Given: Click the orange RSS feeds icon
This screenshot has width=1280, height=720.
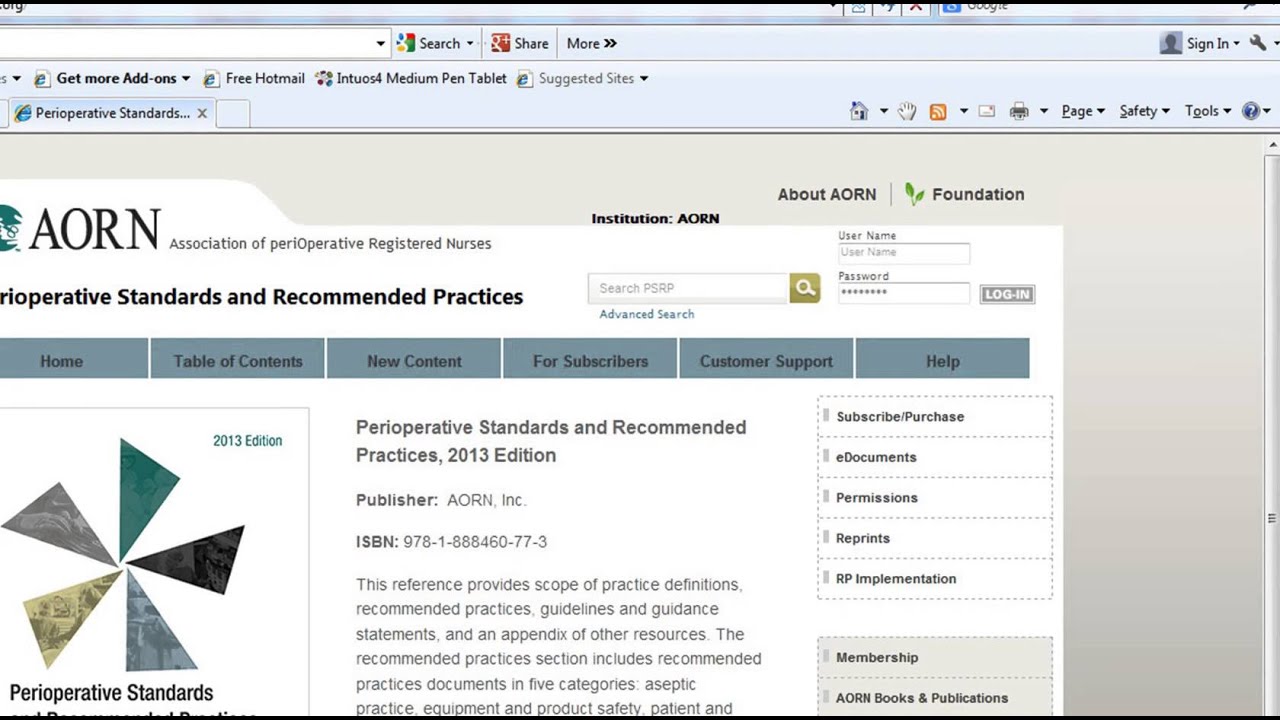Looking at the screenshot, I should pos(938,112).
